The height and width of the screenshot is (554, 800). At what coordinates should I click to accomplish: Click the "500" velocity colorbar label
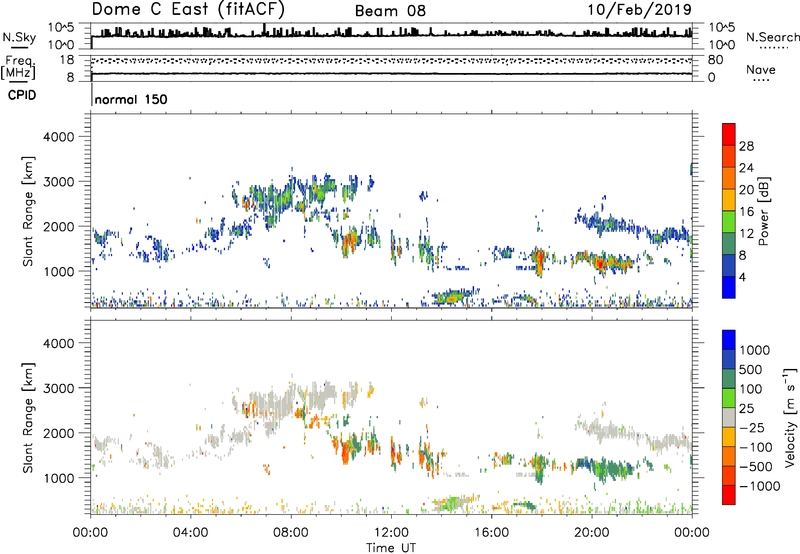751,370
